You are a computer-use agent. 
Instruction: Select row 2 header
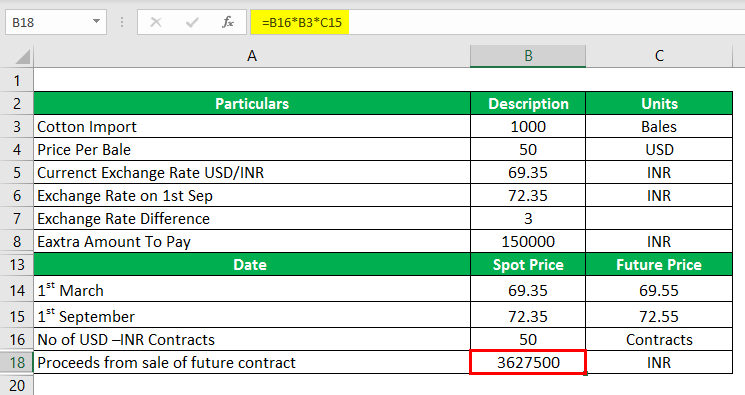[17, 103]
